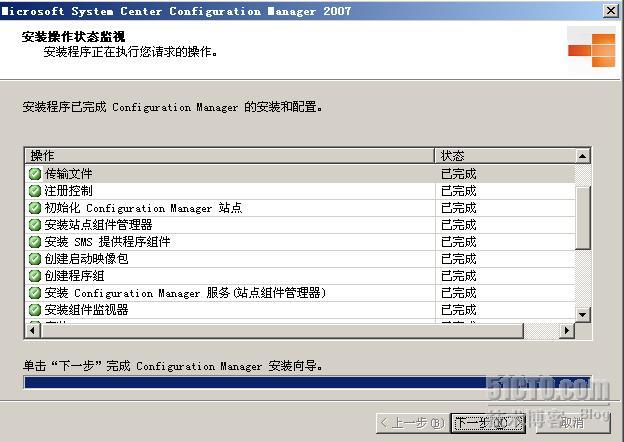Click the 取消 (Cancel) button
Screen dimensions: 624x442
click(573, 423)
